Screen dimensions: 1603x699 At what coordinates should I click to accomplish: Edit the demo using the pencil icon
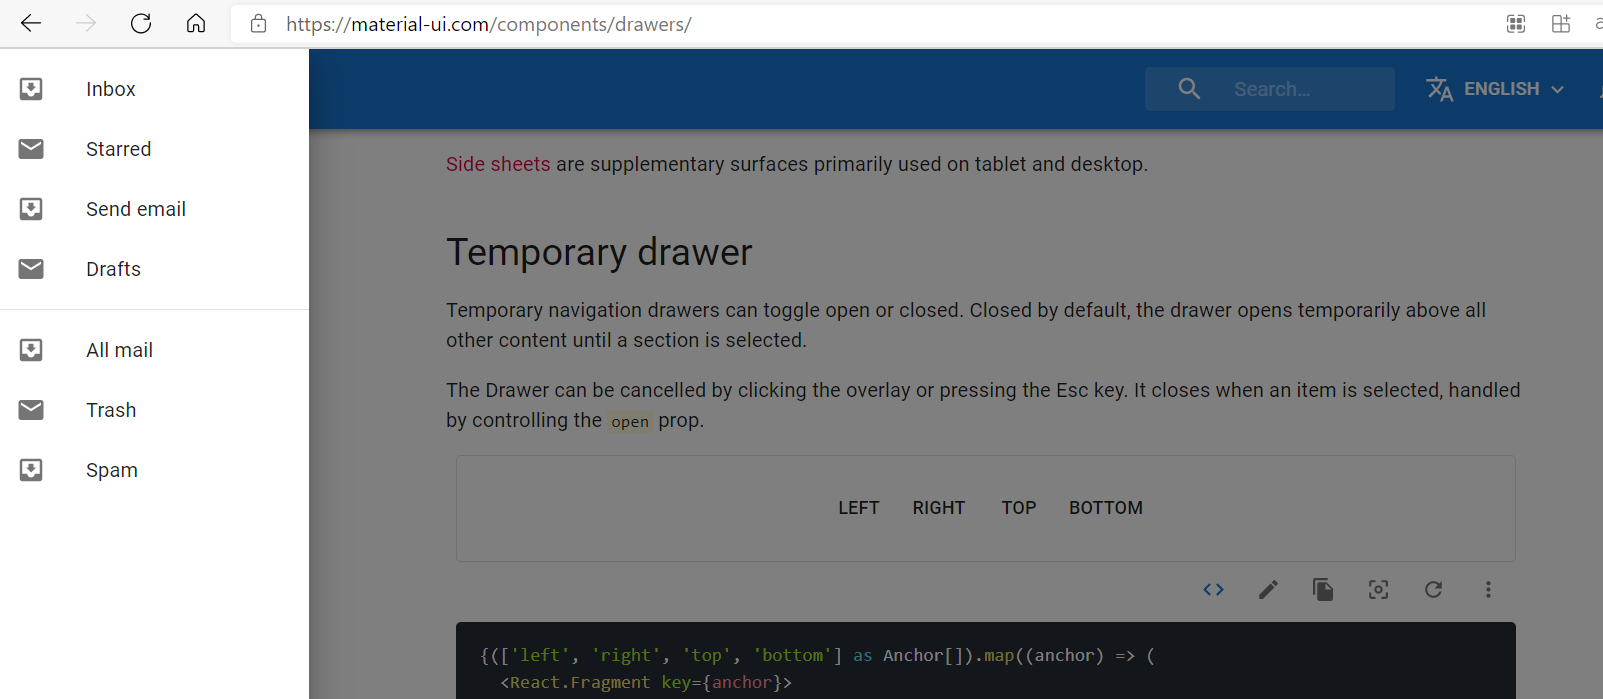click(x=1268, y=590)
